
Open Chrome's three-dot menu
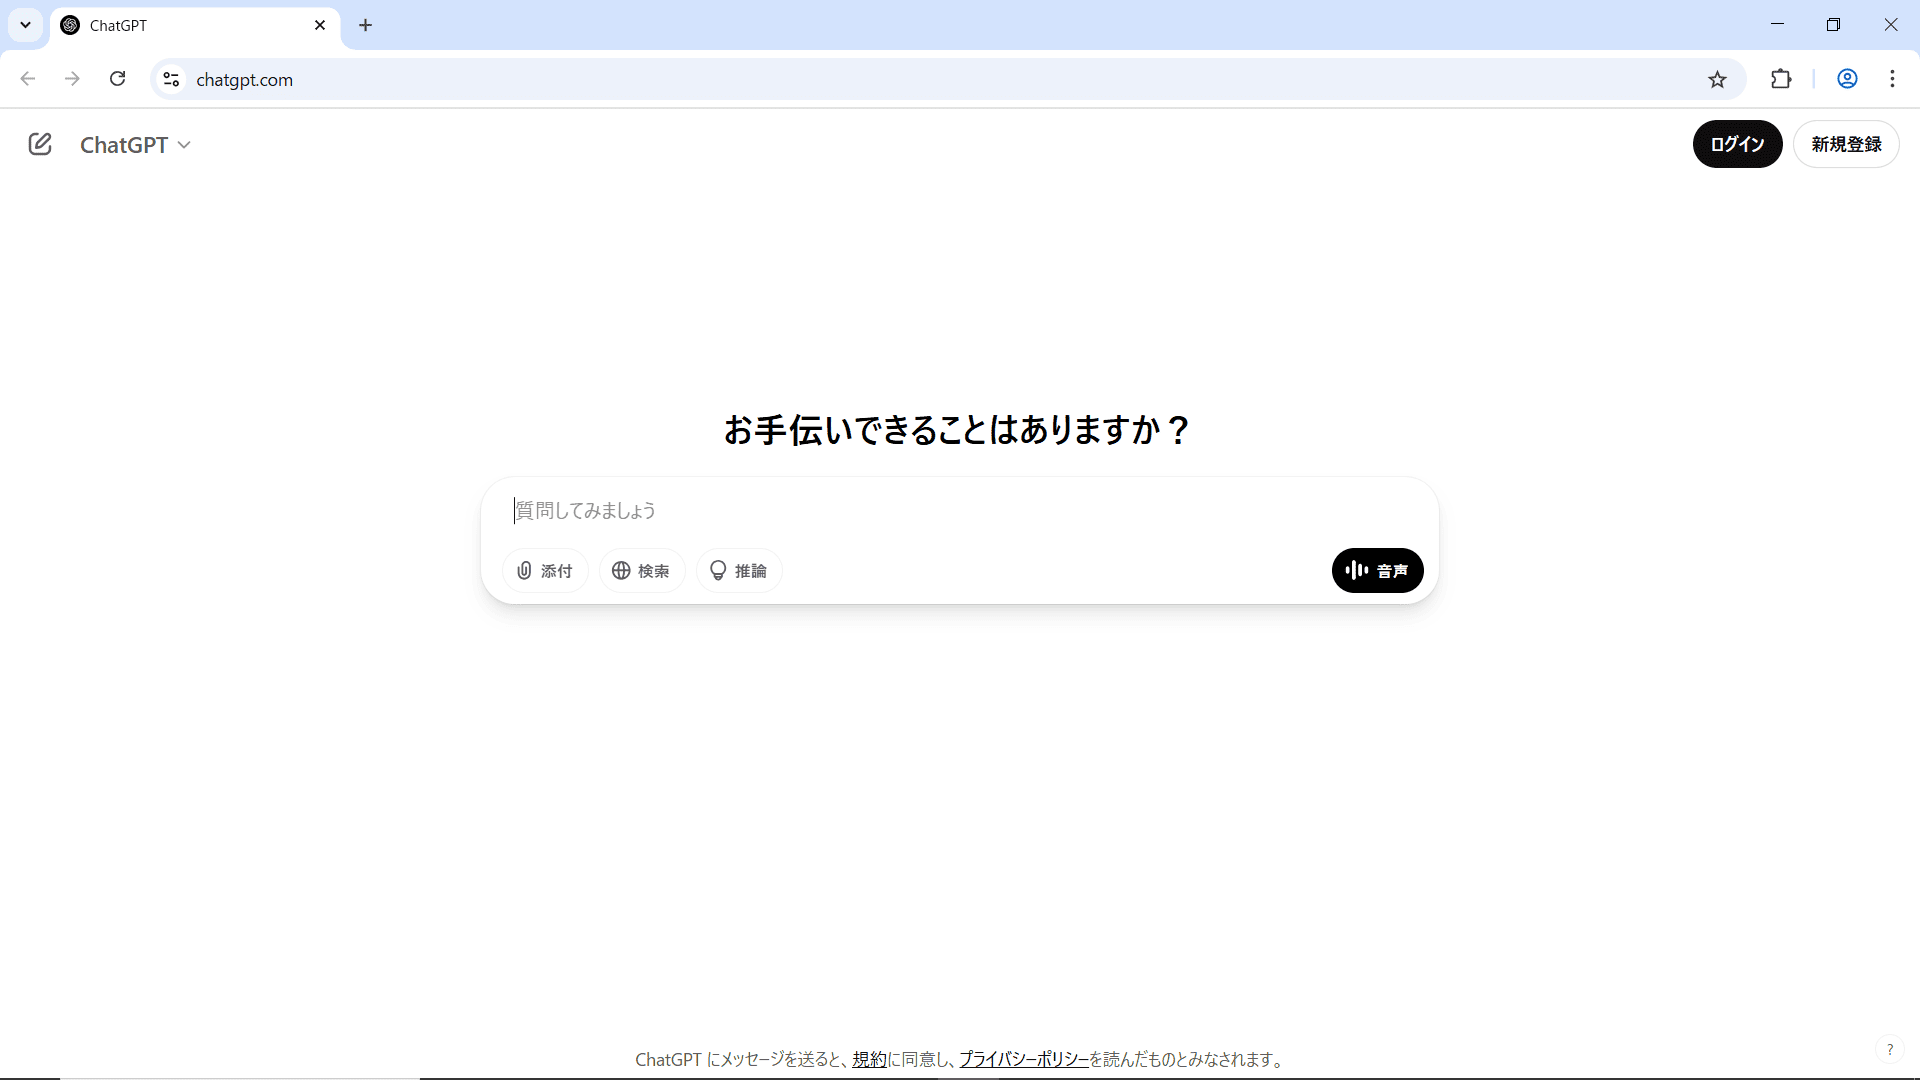1892,79
